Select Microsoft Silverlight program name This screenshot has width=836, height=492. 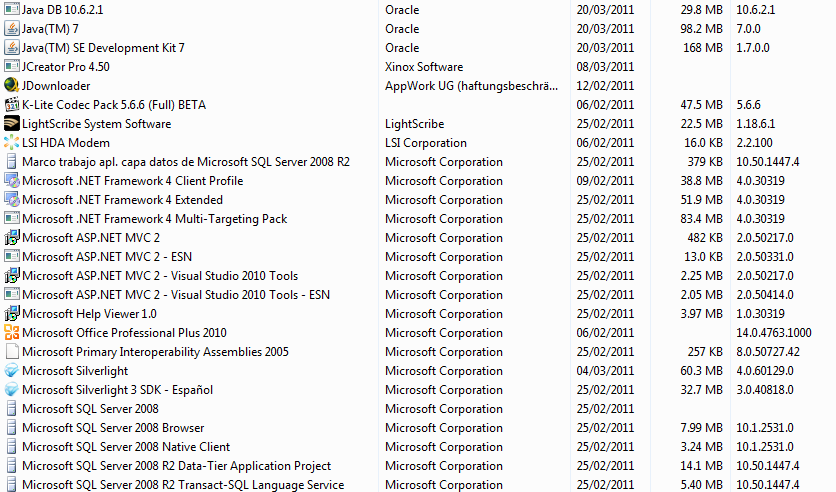(x=75, y=371)
